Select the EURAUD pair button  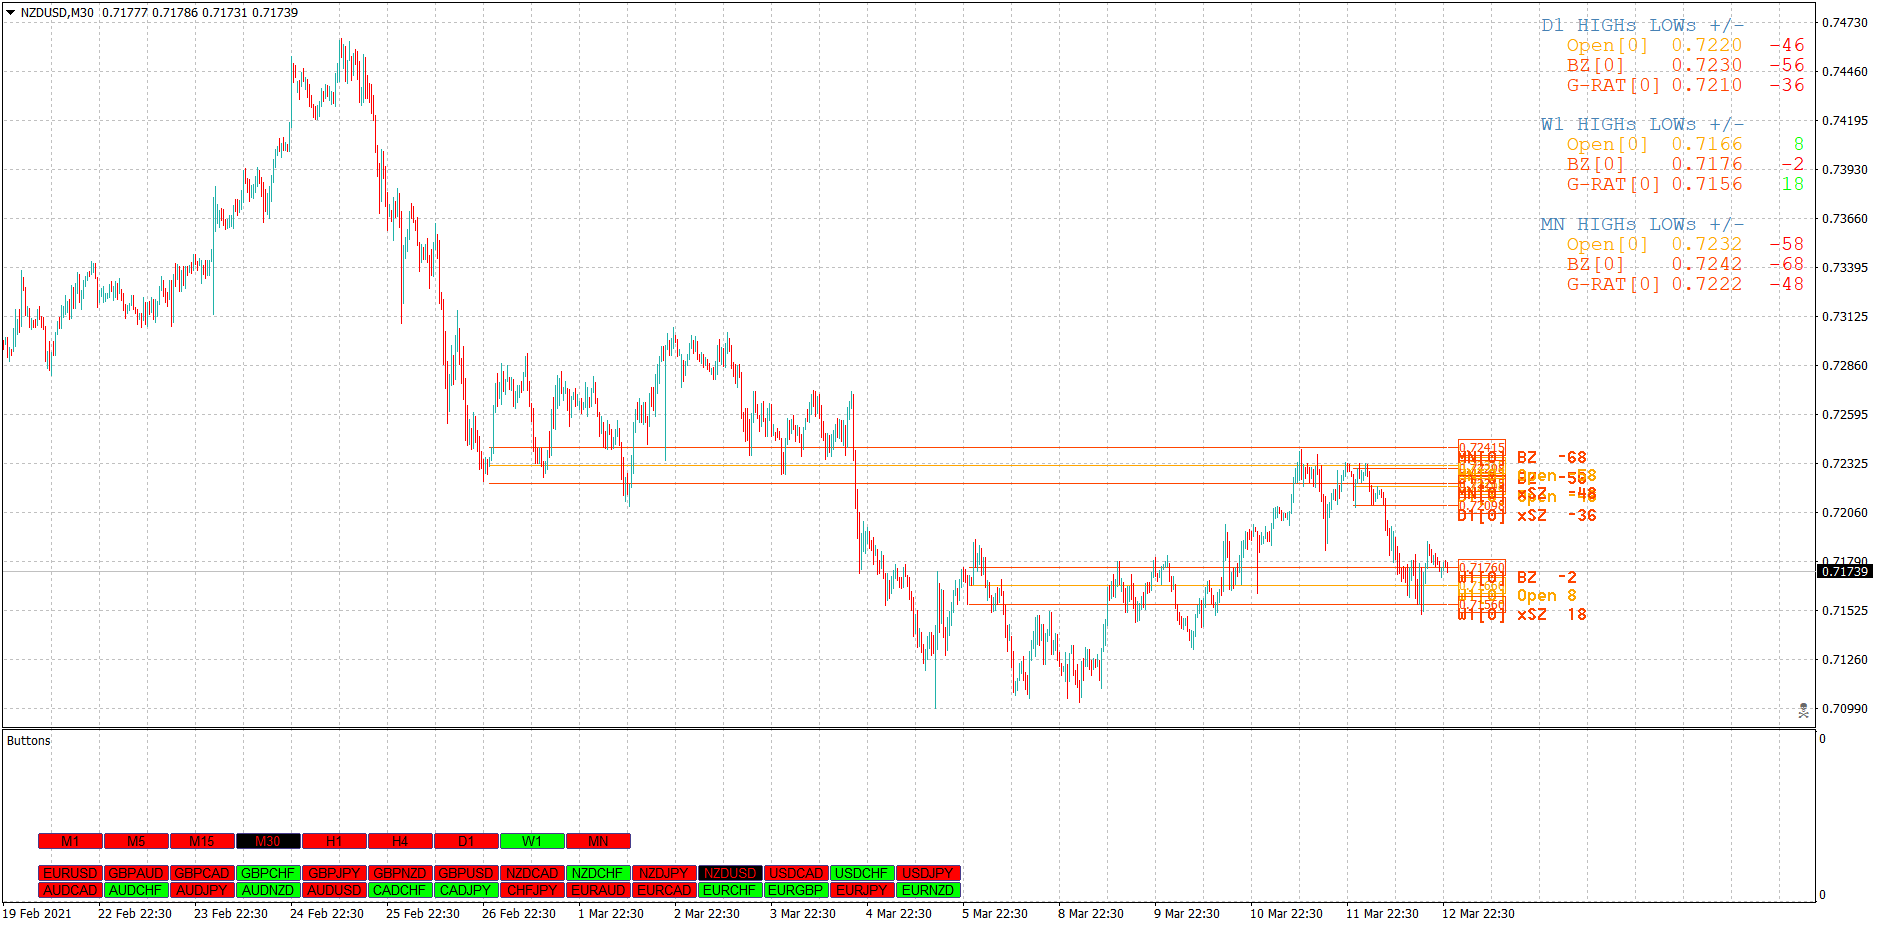click(x=598, y=890)
